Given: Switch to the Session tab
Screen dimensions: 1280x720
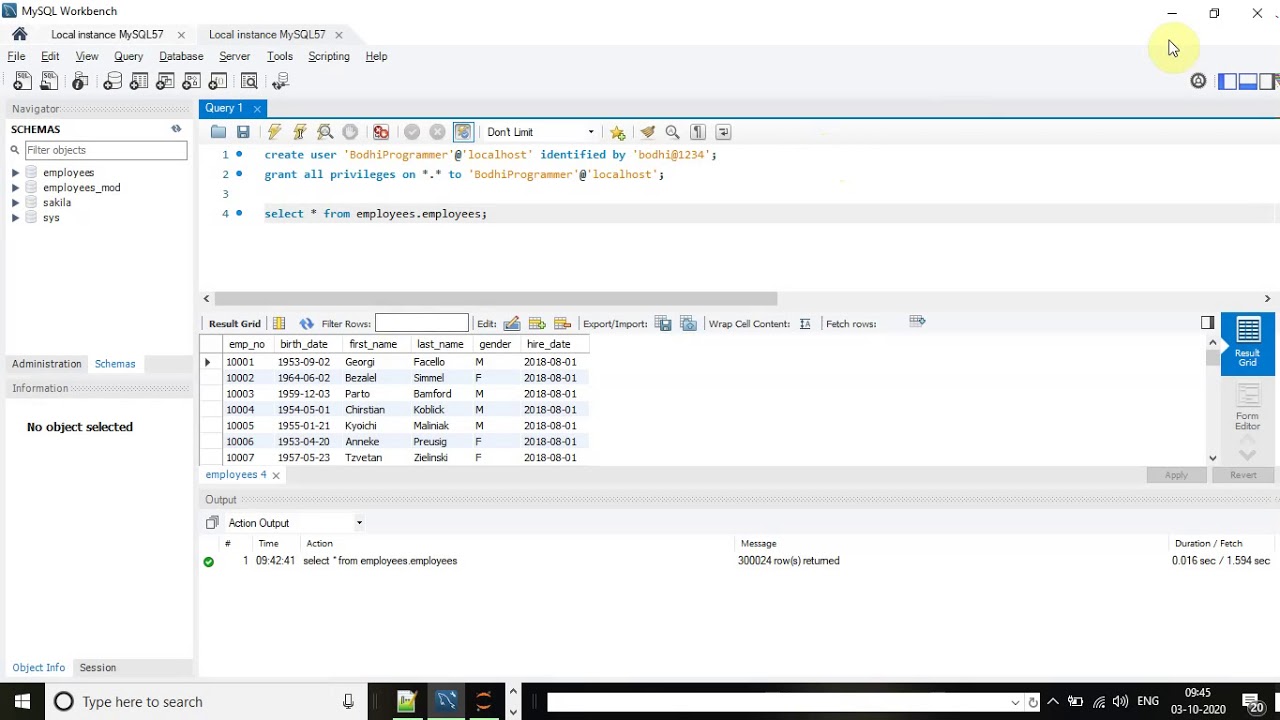Looking at the screenshot, I should coord(97,668).
